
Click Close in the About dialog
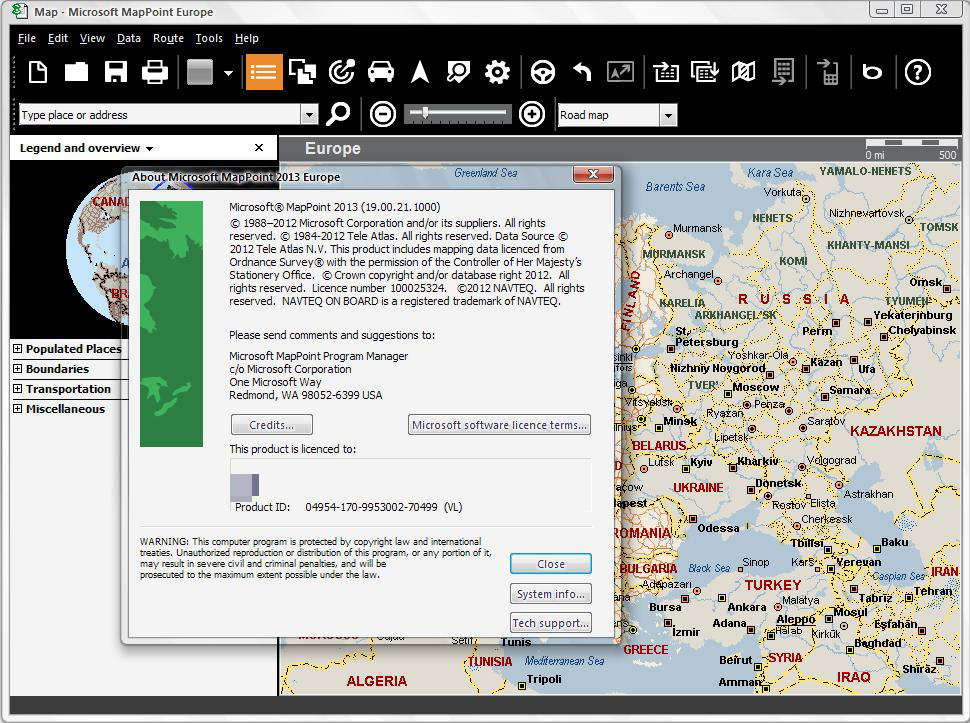(551, 564)
